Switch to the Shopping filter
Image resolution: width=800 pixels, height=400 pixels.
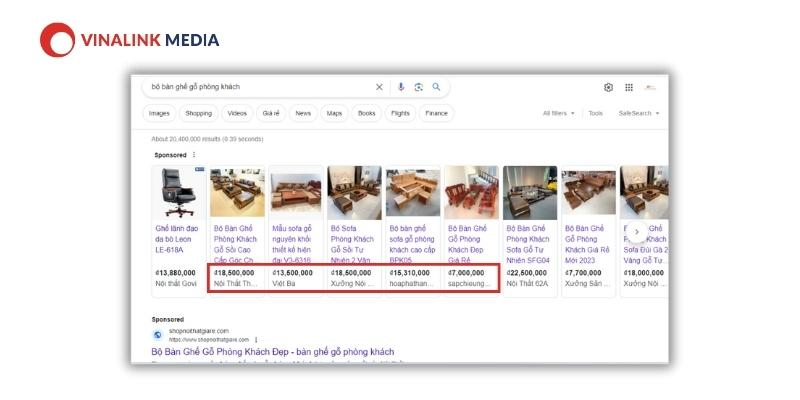198,113
